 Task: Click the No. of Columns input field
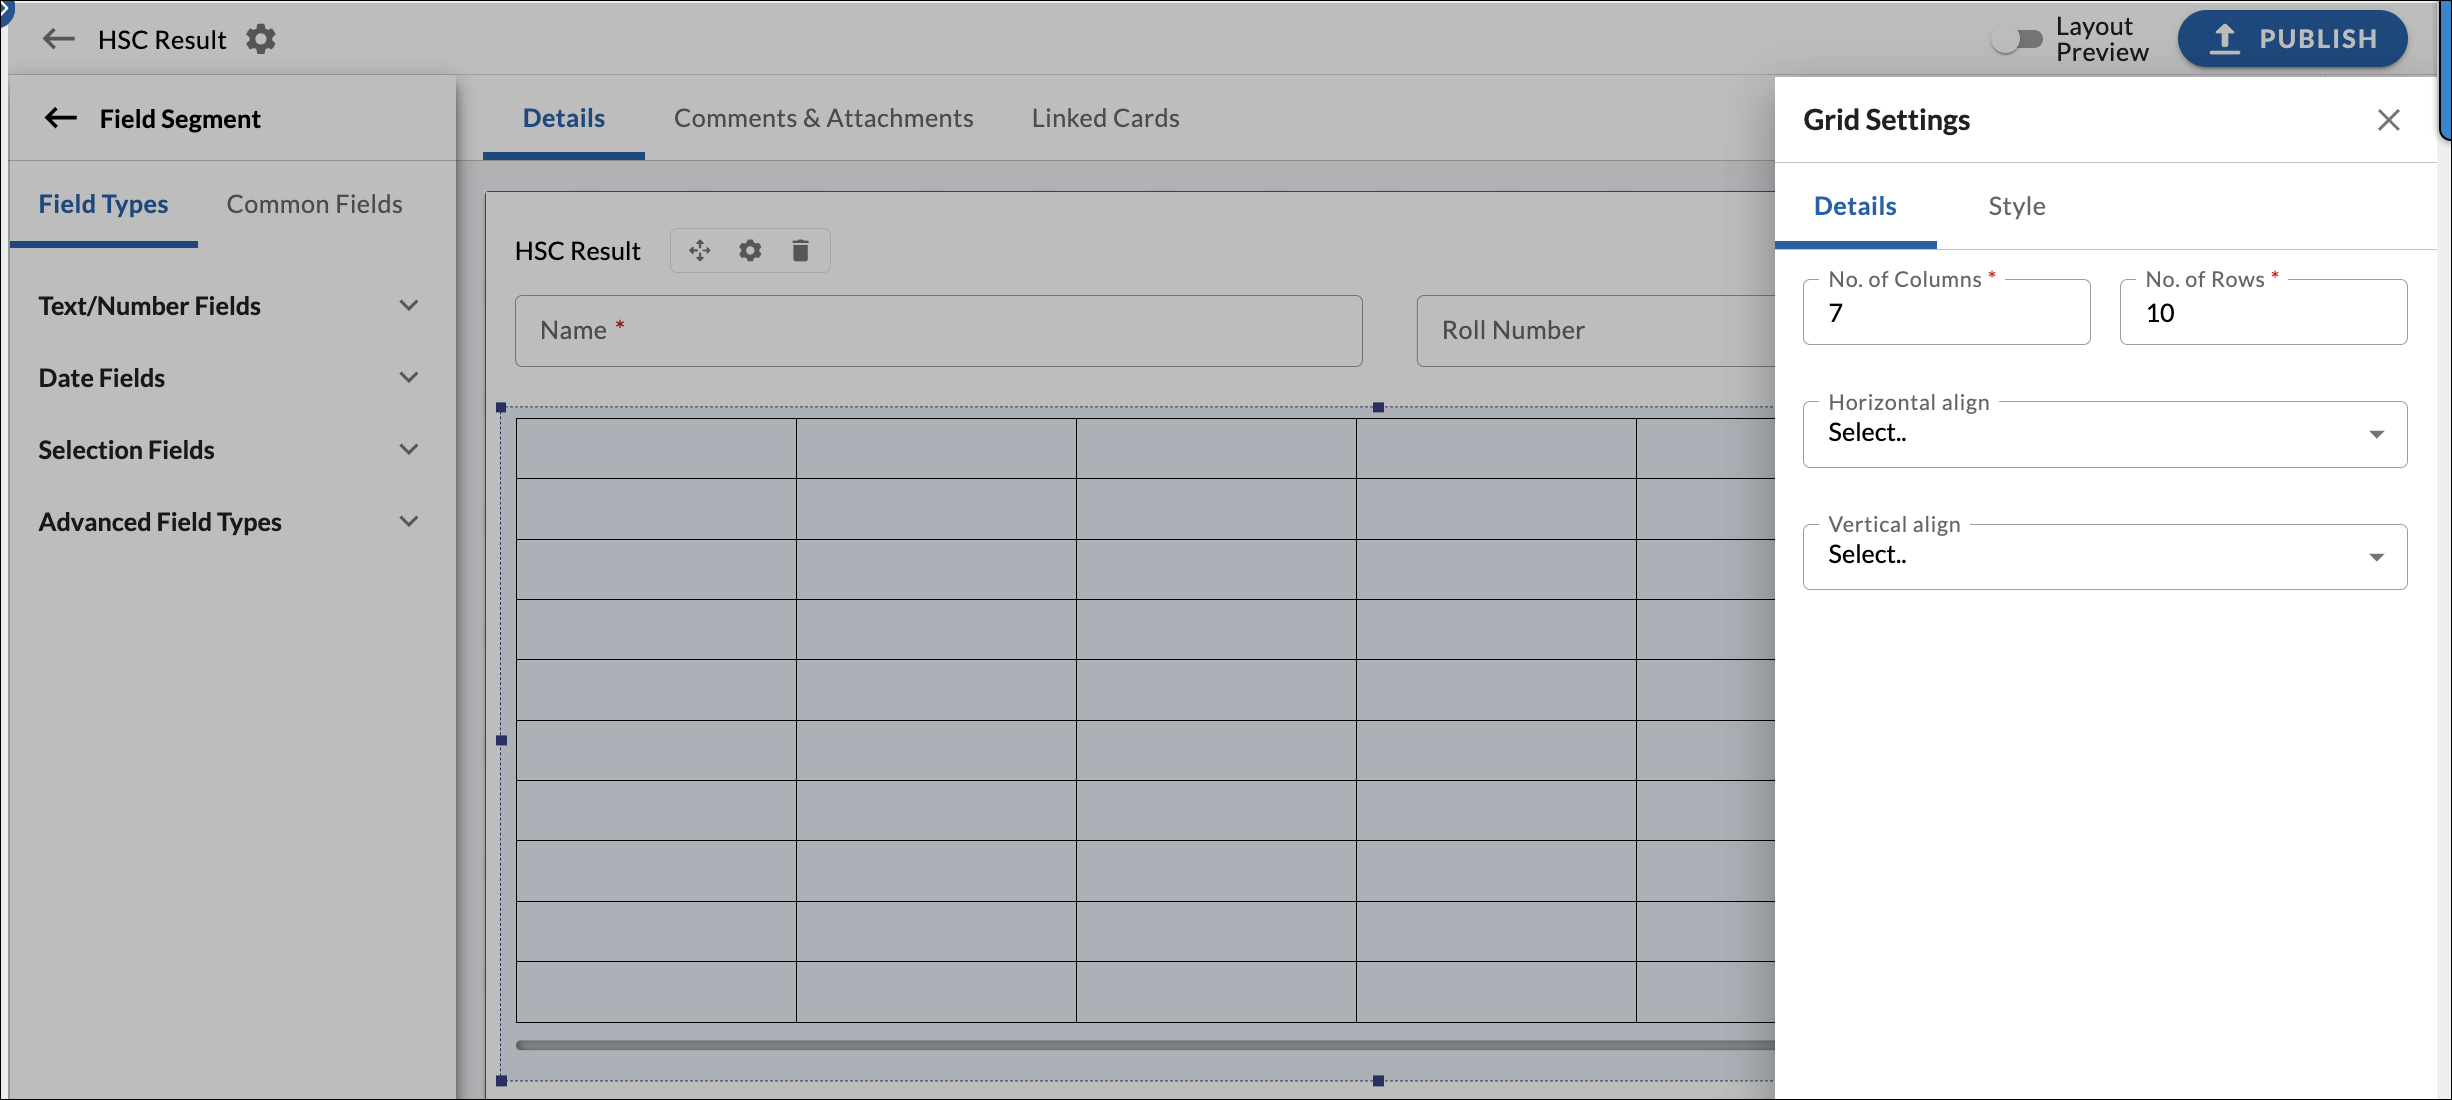click(1946, 312)
